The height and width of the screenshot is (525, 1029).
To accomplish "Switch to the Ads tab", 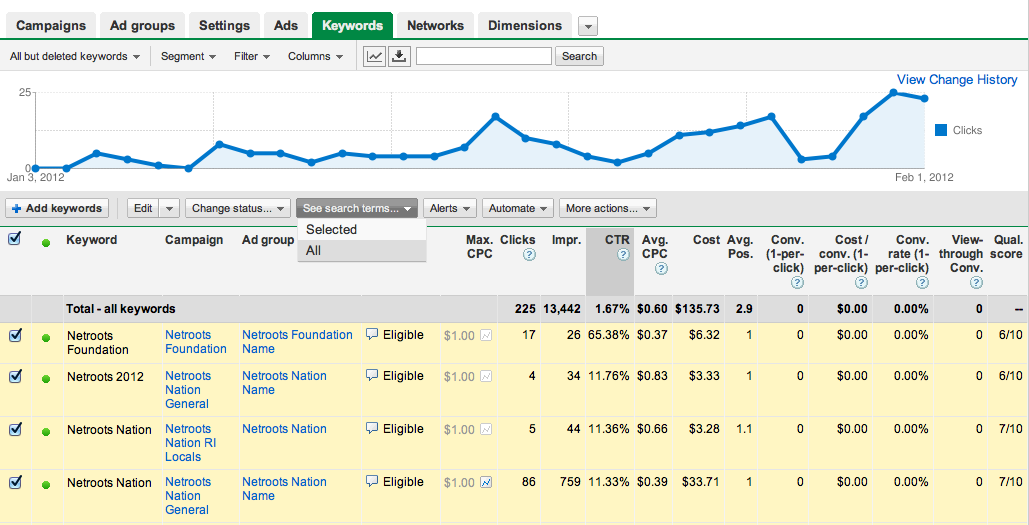I will 286,26.
